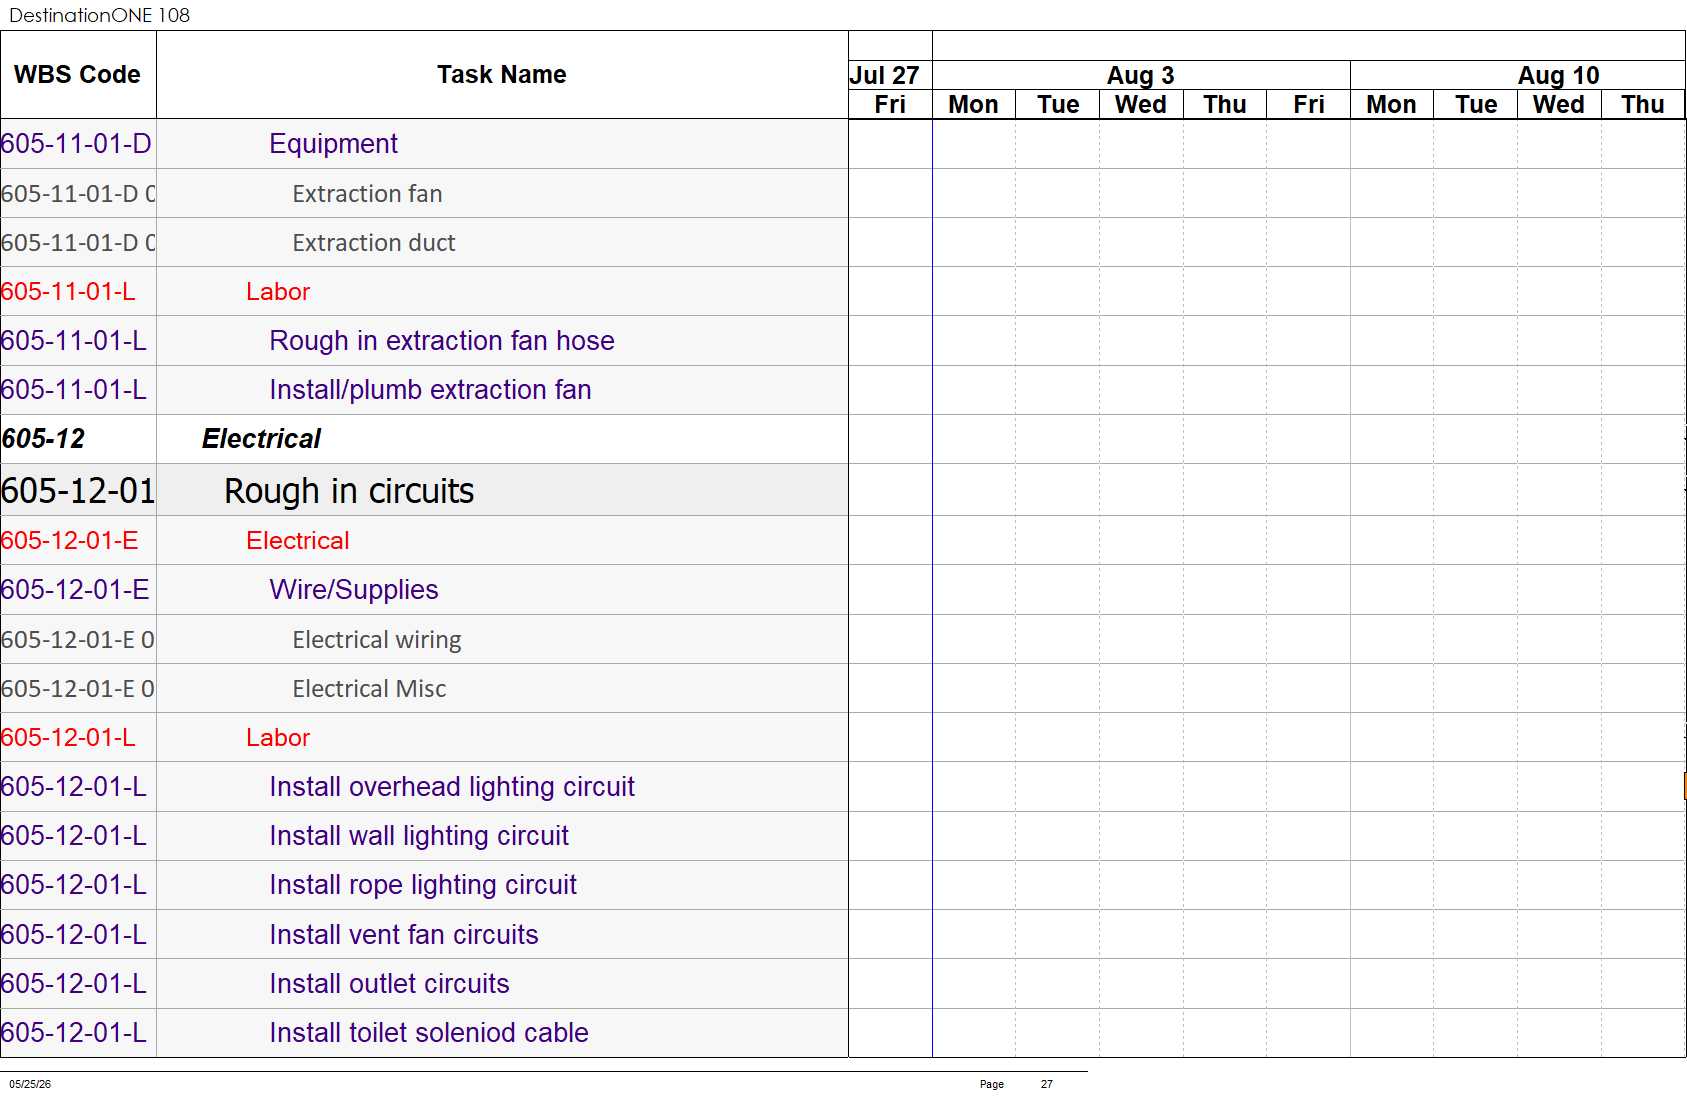1687x1097 pixels.
Task: Click WBS code beside Extraction fan
Action: point(78,194)
